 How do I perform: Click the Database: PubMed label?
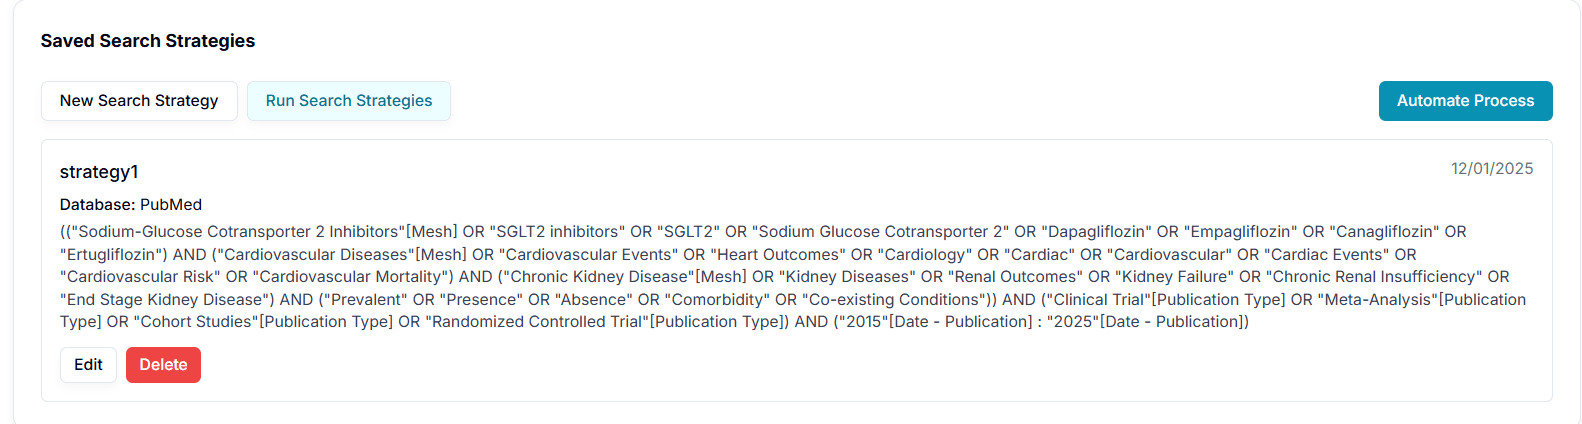point(131,205)
